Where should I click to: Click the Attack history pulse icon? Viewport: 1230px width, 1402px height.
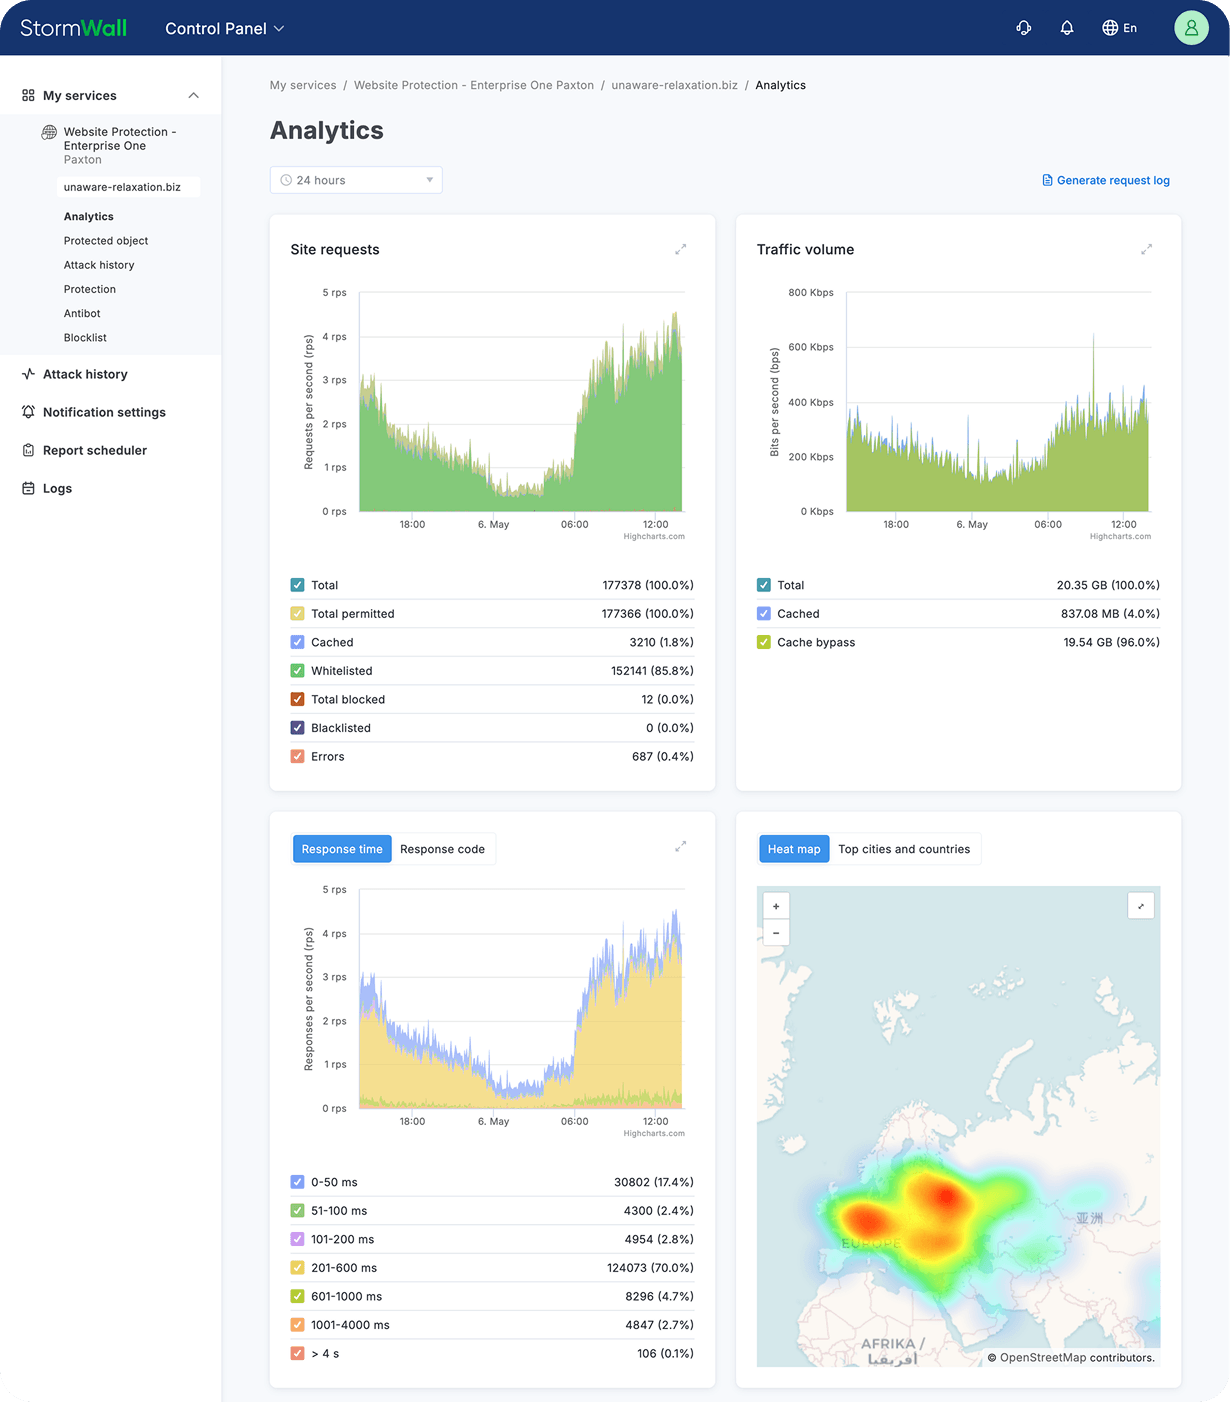[28, 374]
